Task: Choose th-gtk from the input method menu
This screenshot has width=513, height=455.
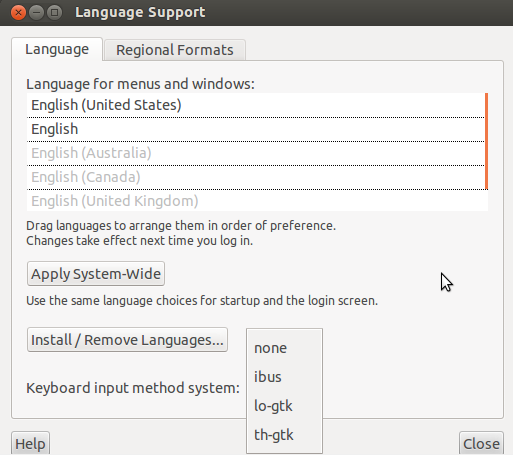Action: click(284, 435)
